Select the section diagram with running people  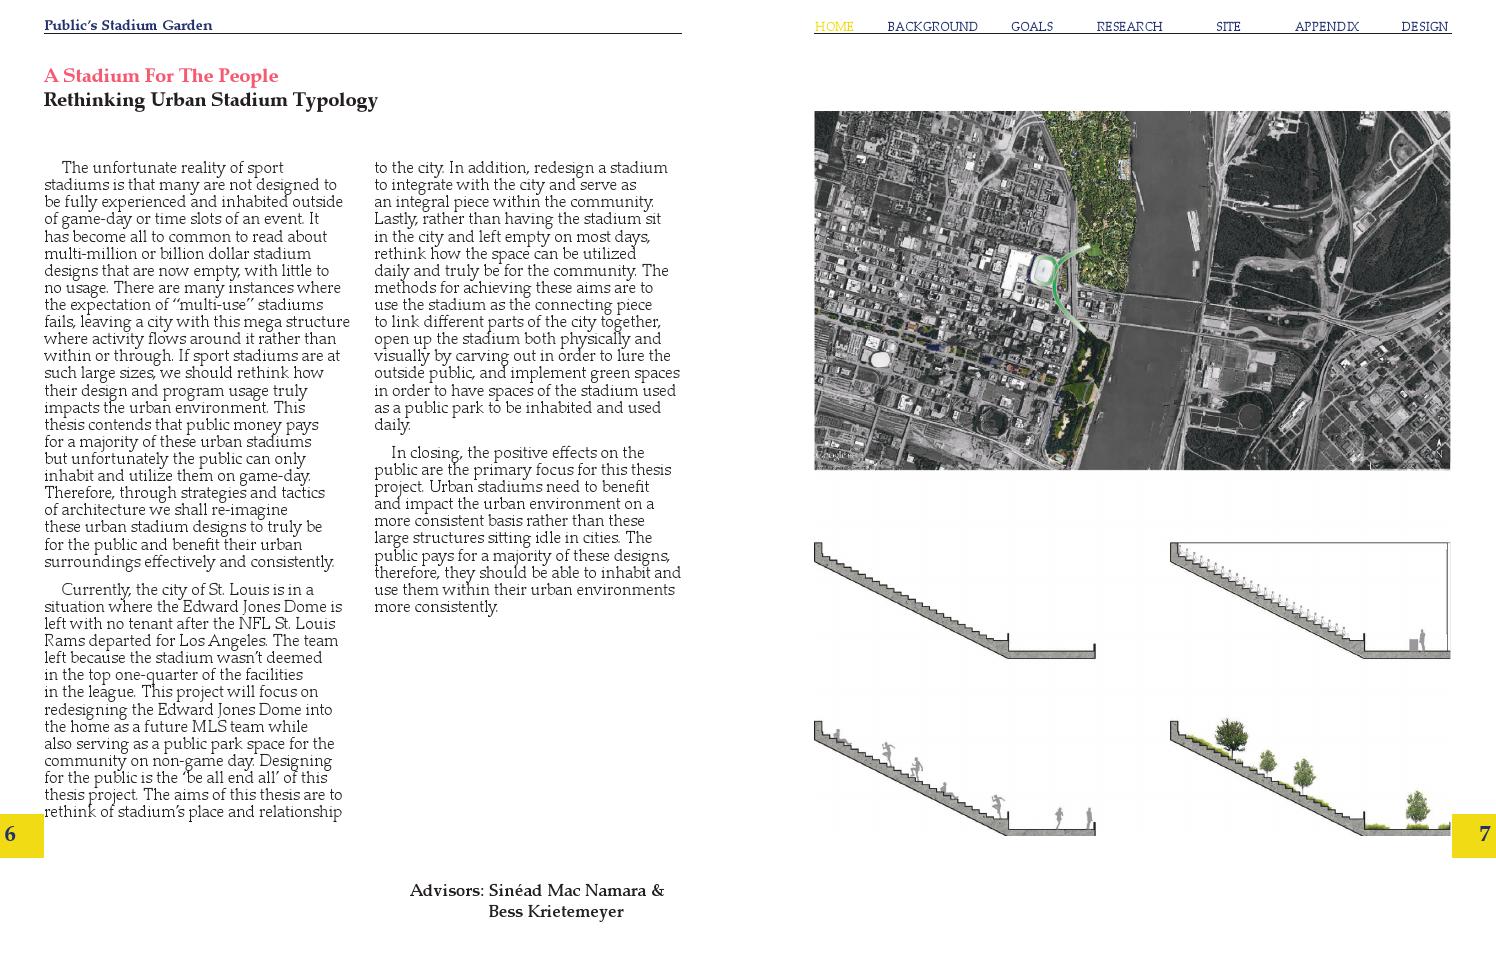(x=955, y=778)
